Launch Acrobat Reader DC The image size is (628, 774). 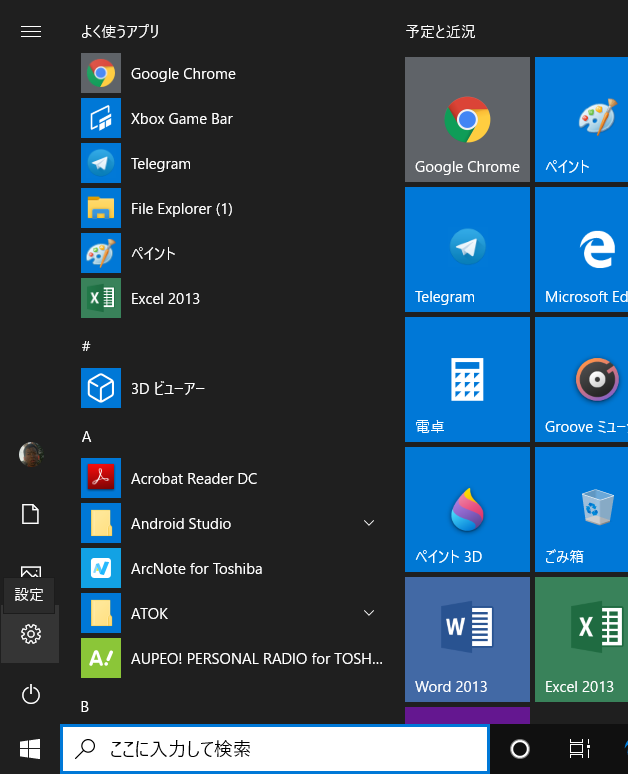[232, 478]
